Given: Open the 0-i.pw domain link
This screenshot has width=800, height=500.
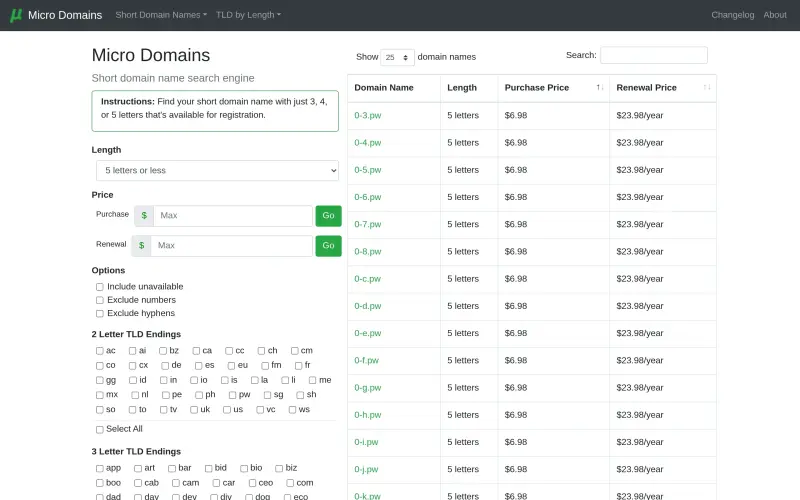Looking at the screenshot, I should (366, 442).
